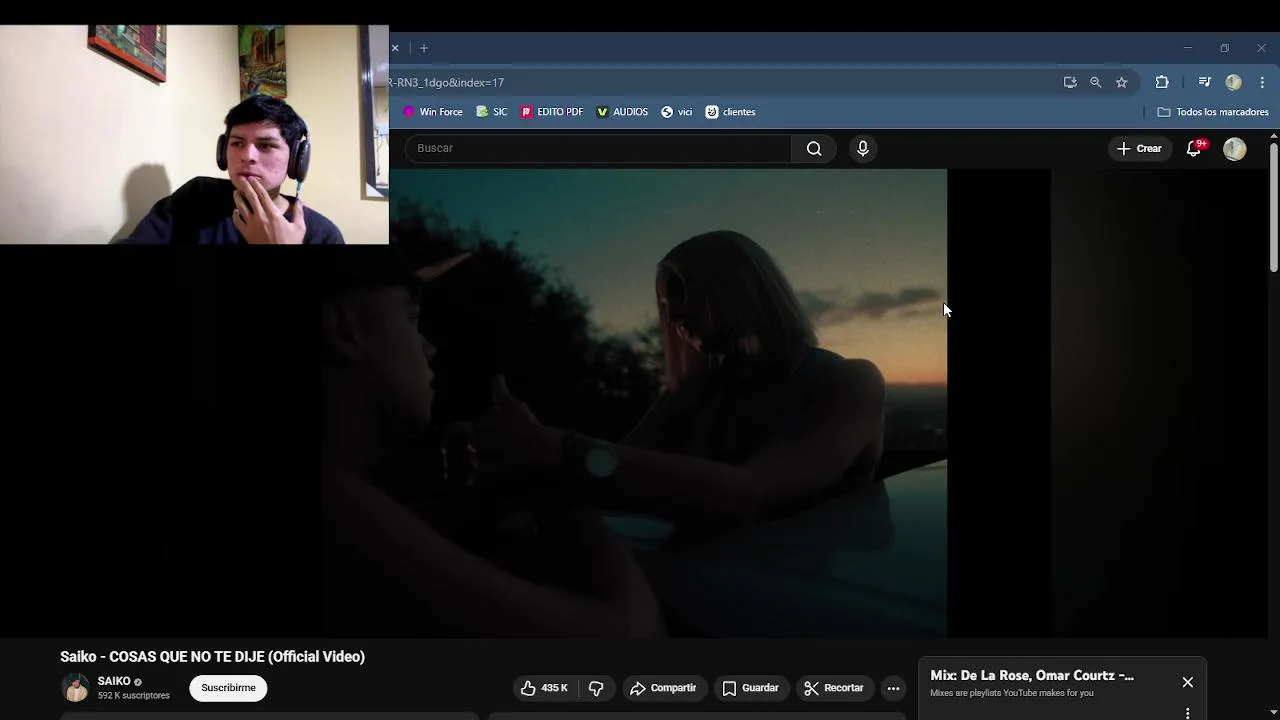
Task: Open the Compartir share dialog
Action: [x=663, y=688]
